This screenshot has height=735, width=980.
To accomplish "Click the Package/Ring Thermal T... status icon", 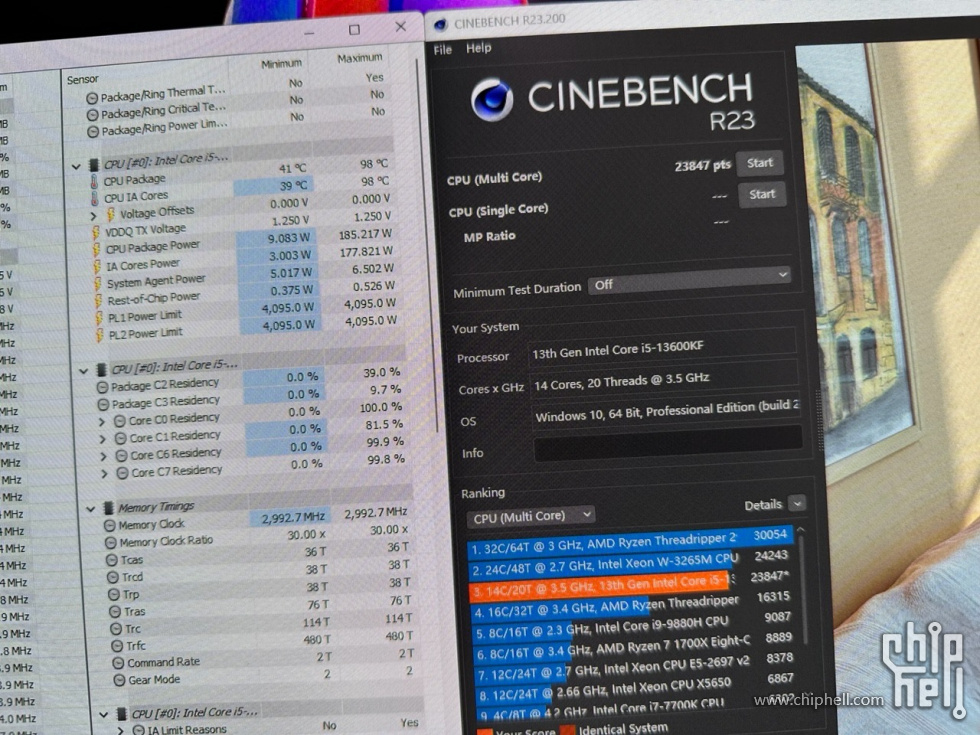I will coord(92,98).
